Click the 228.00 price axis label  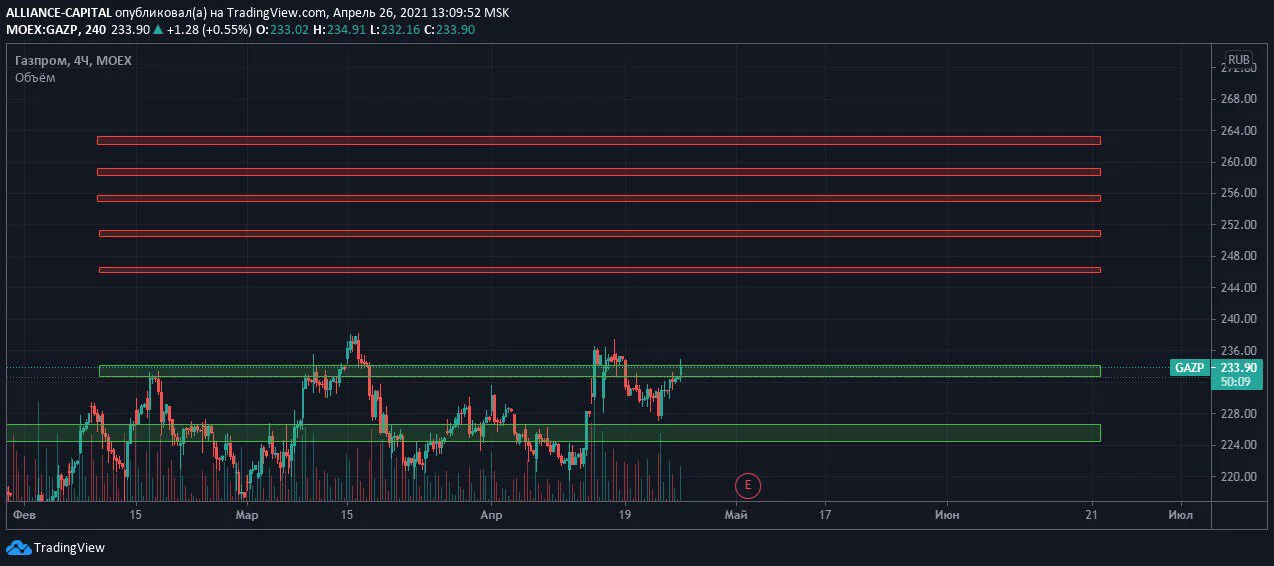(1238, 414)
